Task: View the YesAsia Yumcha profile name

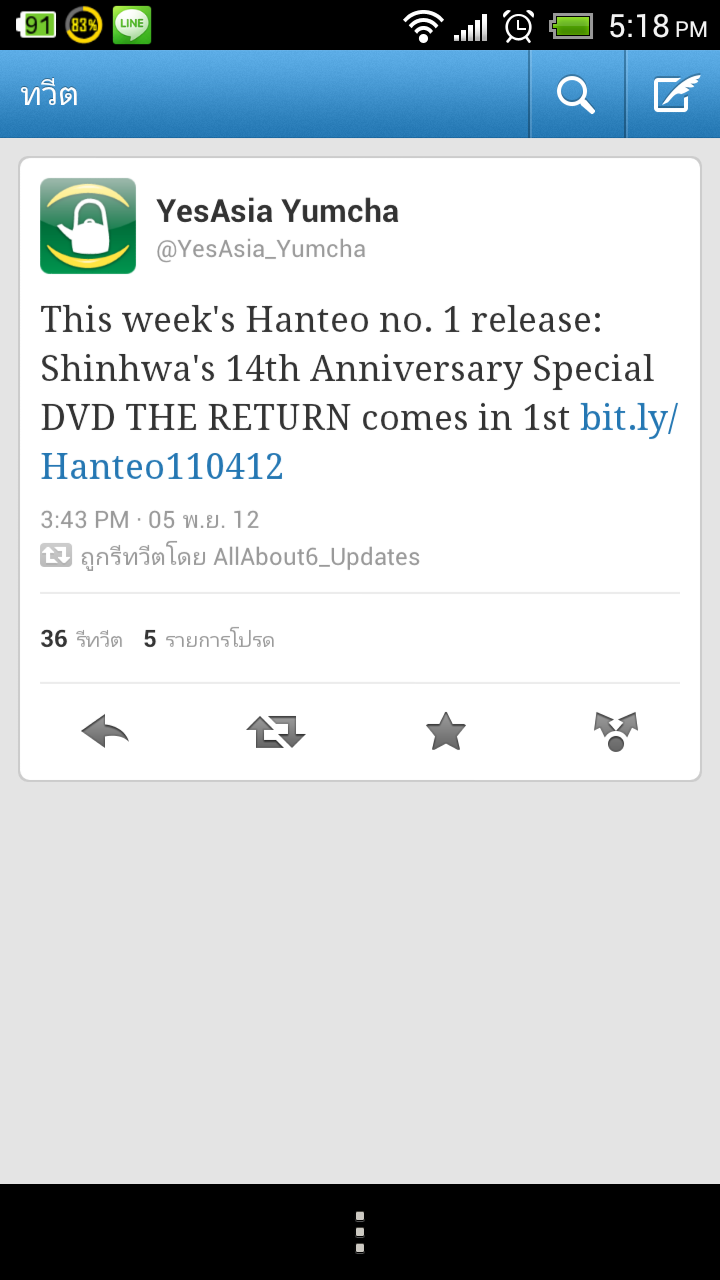Action: point(277,211)
